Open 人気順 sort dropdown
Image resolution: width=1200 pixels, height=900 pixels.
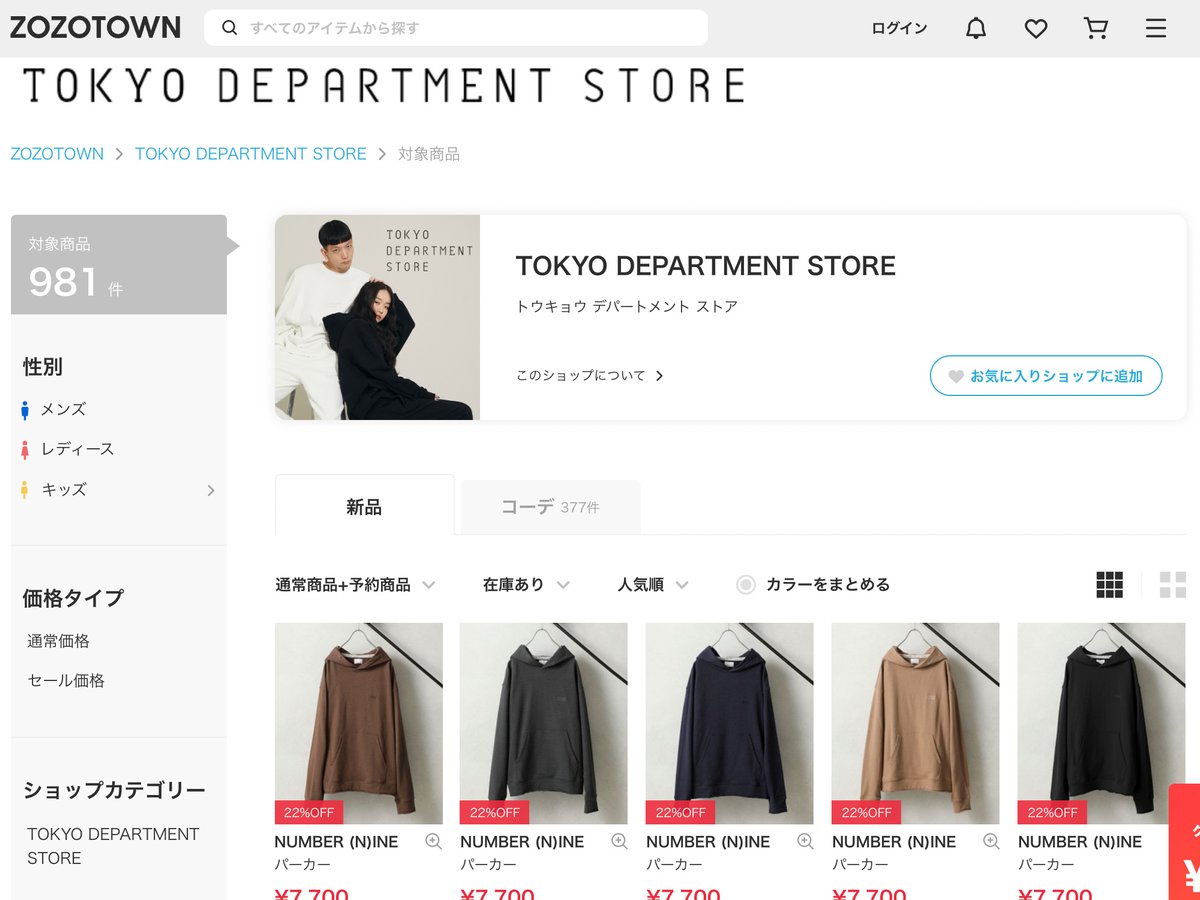coord(653,585)
